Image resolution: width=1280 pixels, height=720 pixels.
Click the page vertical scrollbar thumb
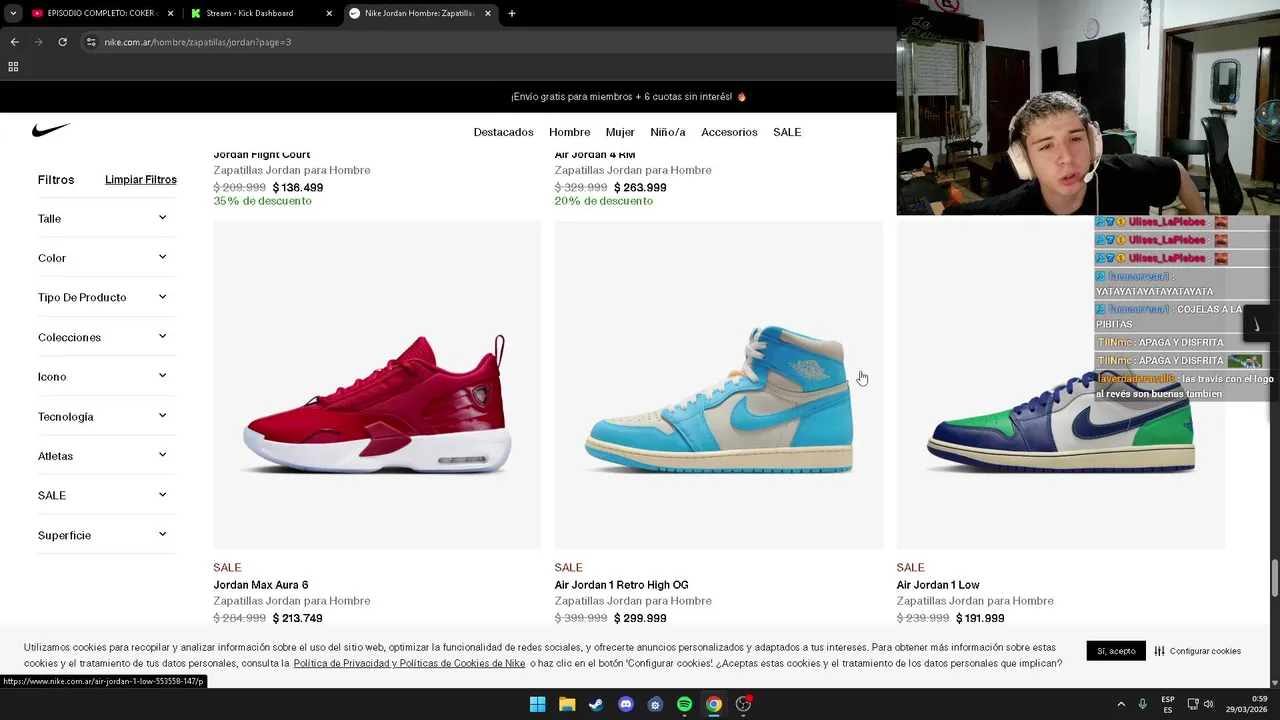1275,577
